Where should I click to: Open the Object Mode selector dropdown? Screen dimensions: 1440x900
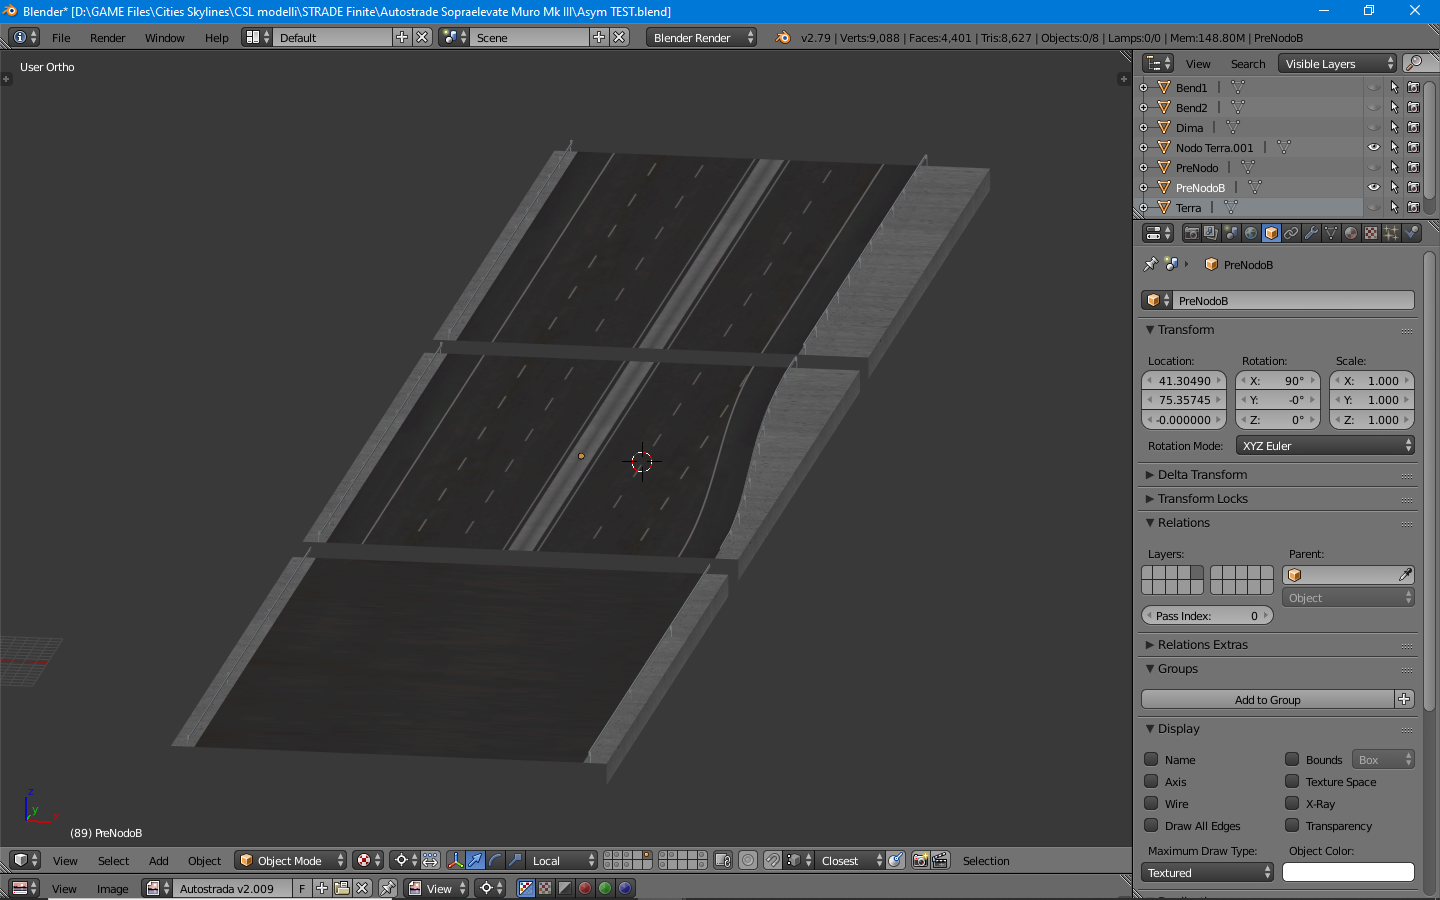(x=290, y=861)
